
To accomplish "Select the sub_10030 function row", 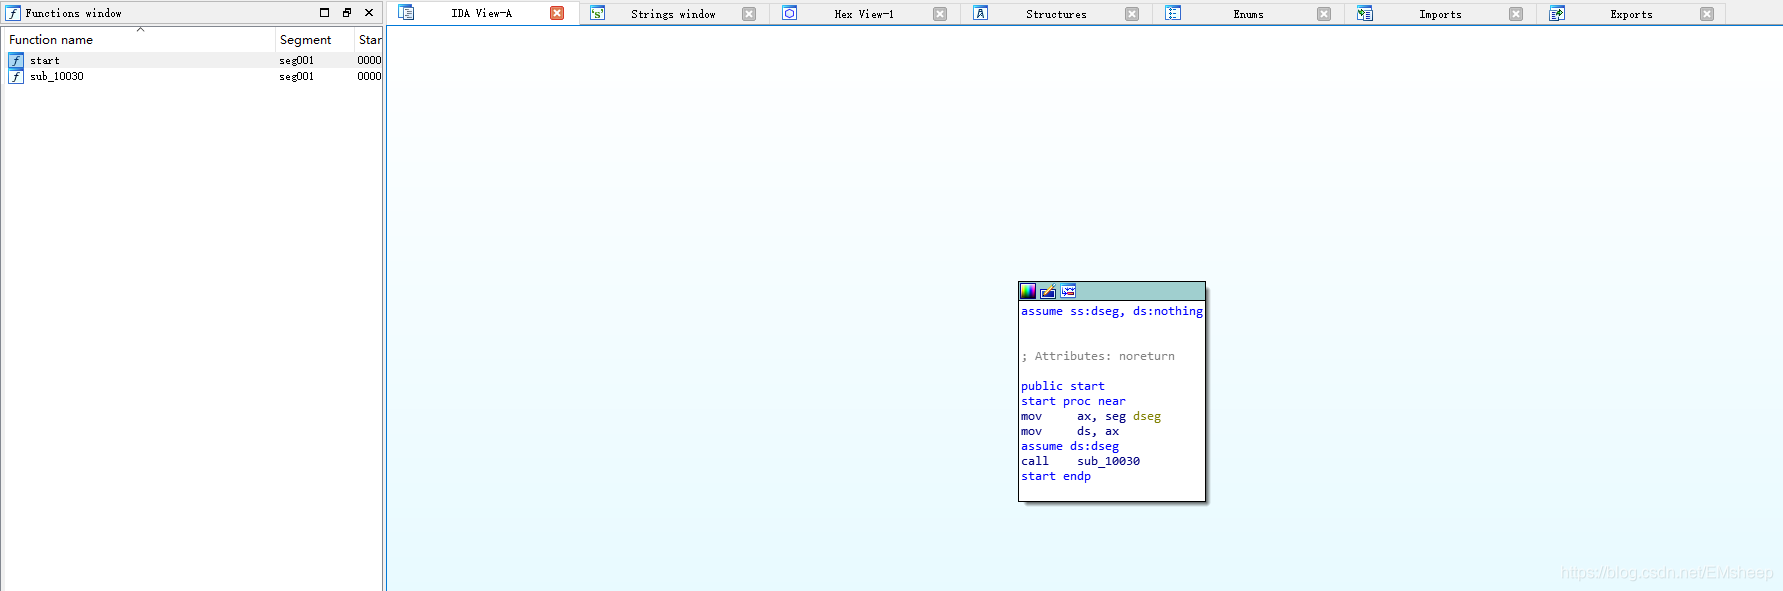I will coord(192,76).
